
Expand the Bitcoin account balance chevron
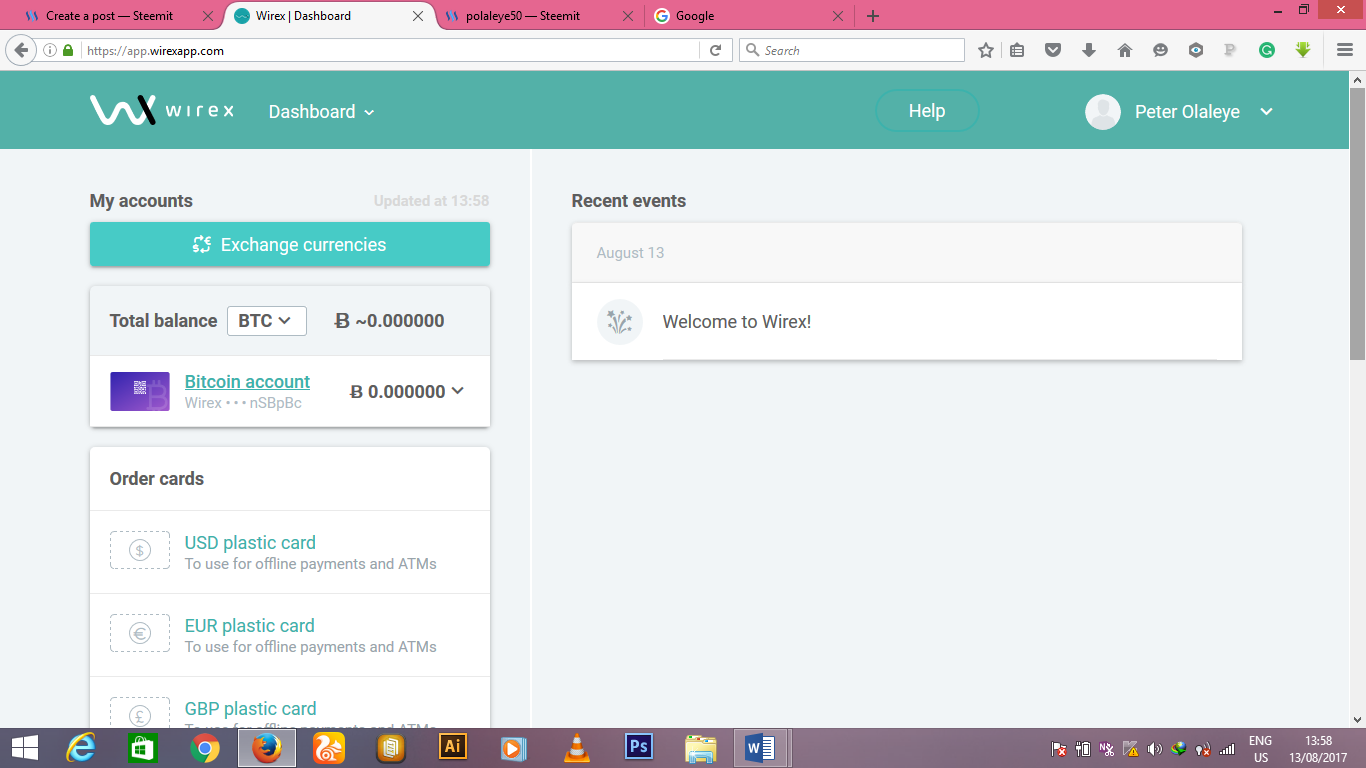pyautogui.click(x=458, y=391)
